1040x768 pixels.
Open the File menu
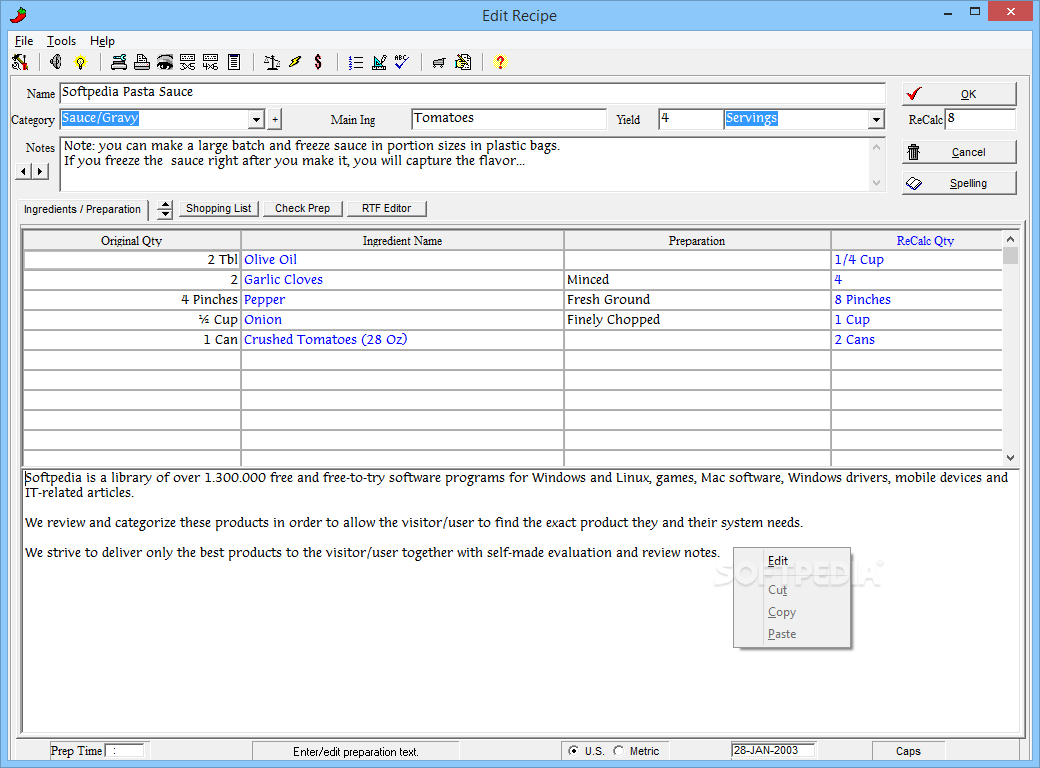[24, 41]
